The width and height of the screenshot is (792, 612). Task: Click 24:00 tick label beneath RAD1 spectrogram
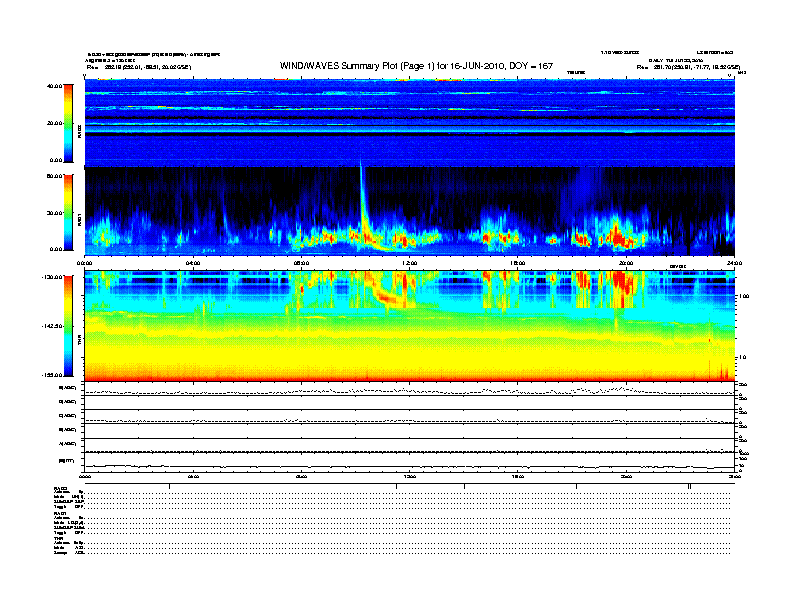734,263
